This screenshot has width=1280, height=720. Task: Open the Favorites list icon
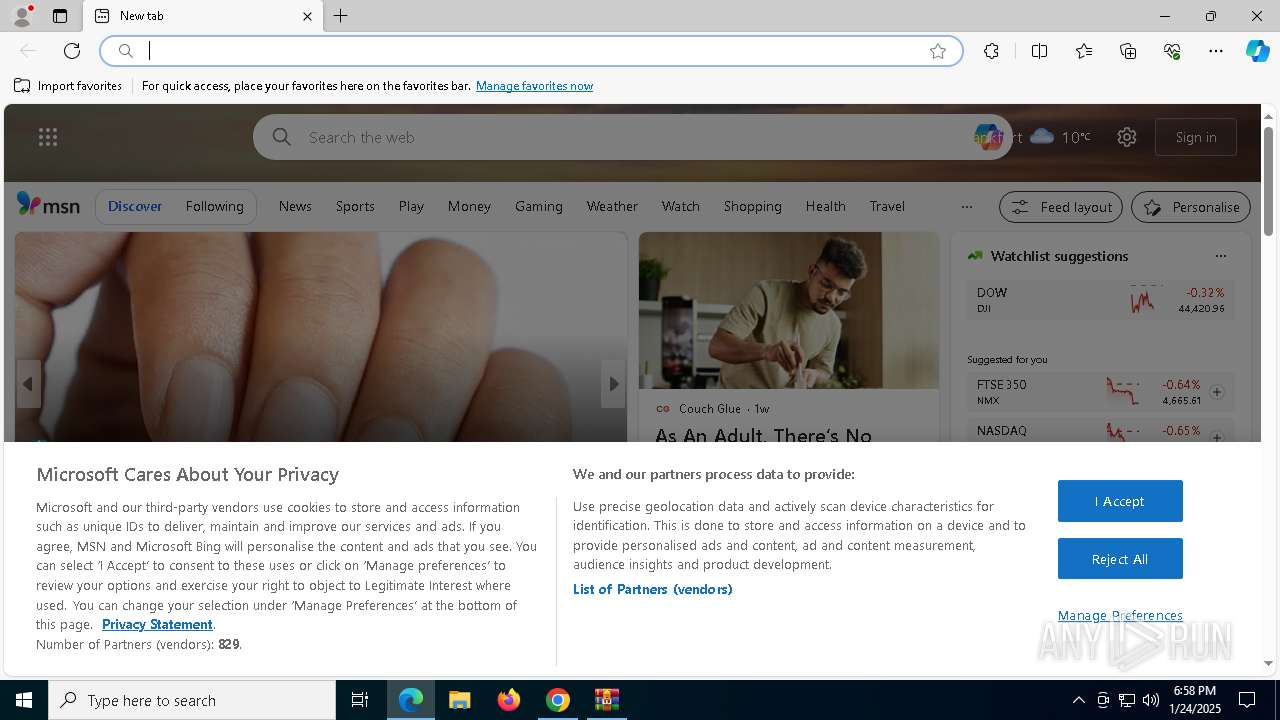pyautogui.click(x=1084, y=51)
